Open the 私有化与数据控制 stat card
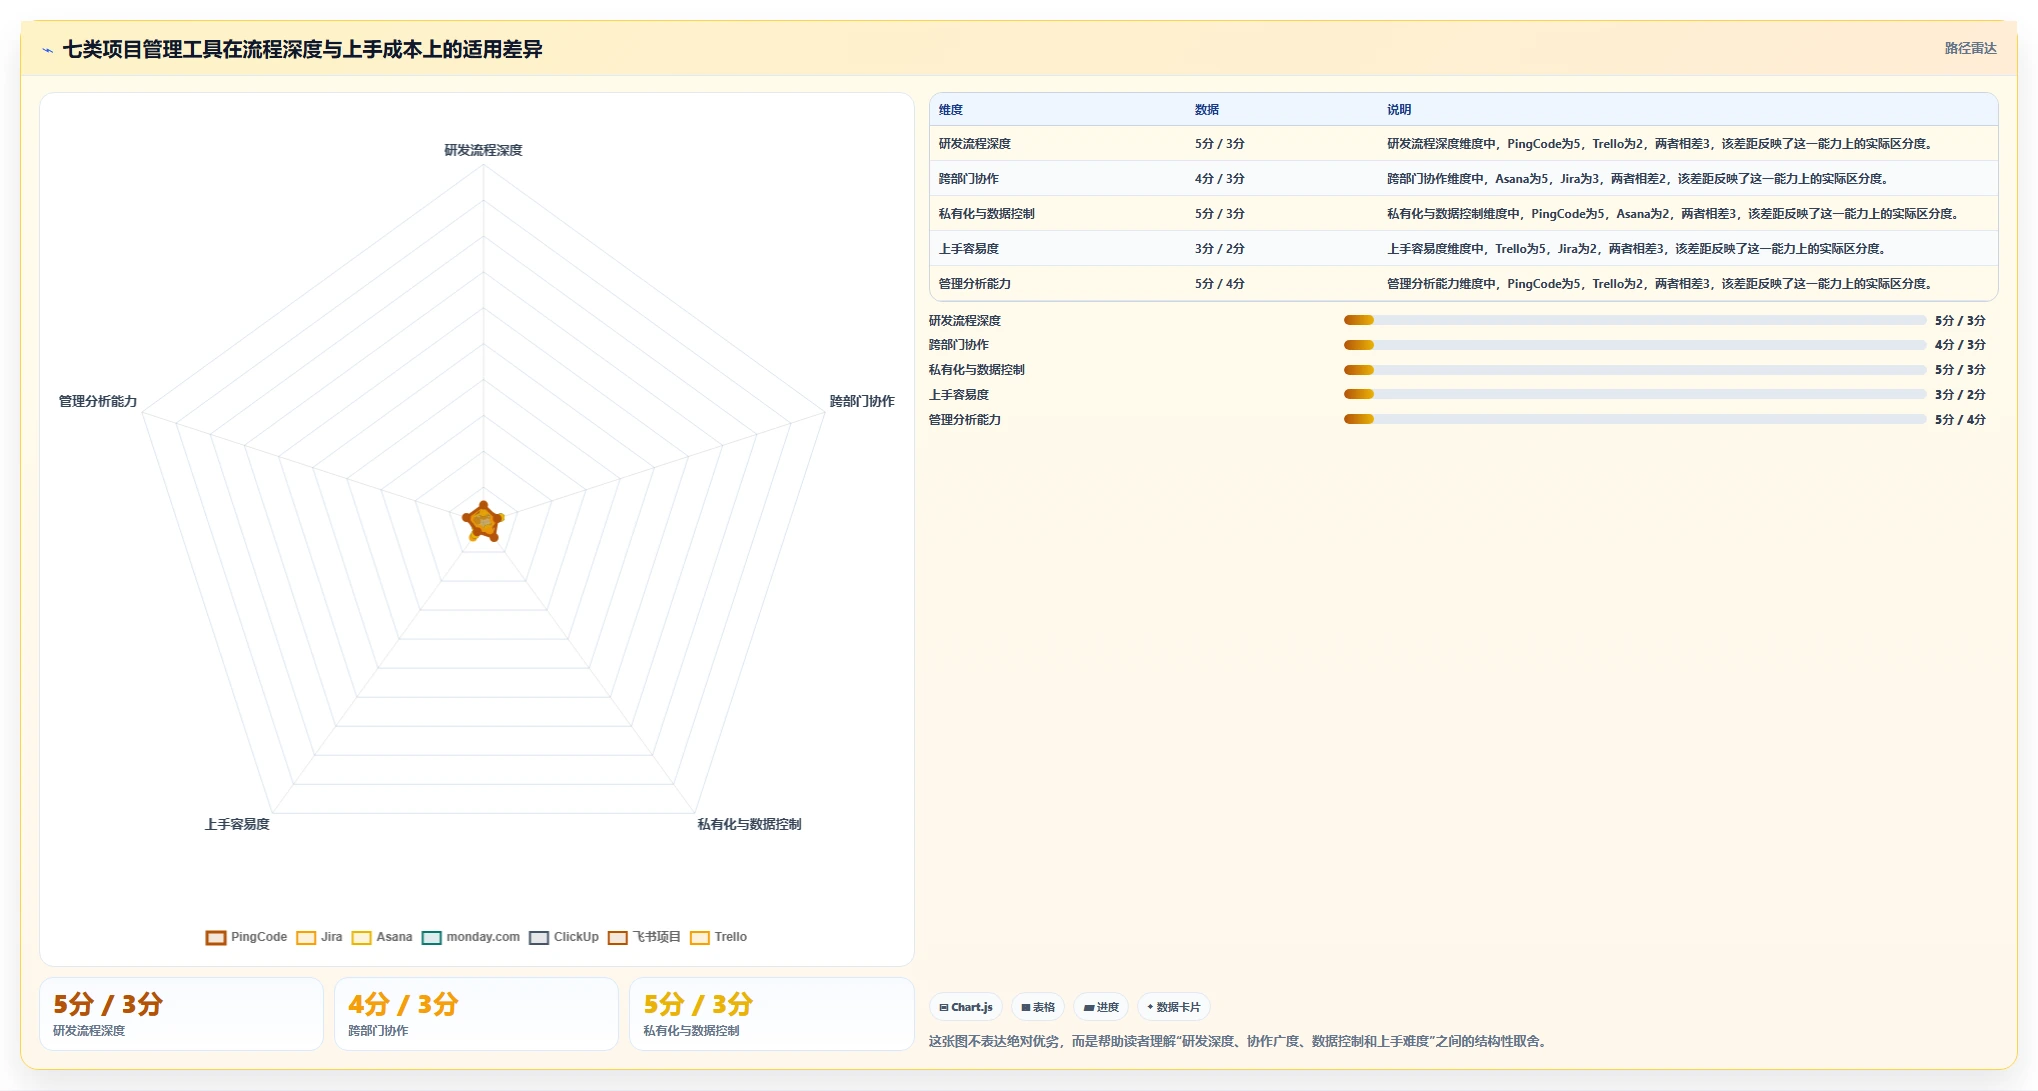 click(771, 1014)
